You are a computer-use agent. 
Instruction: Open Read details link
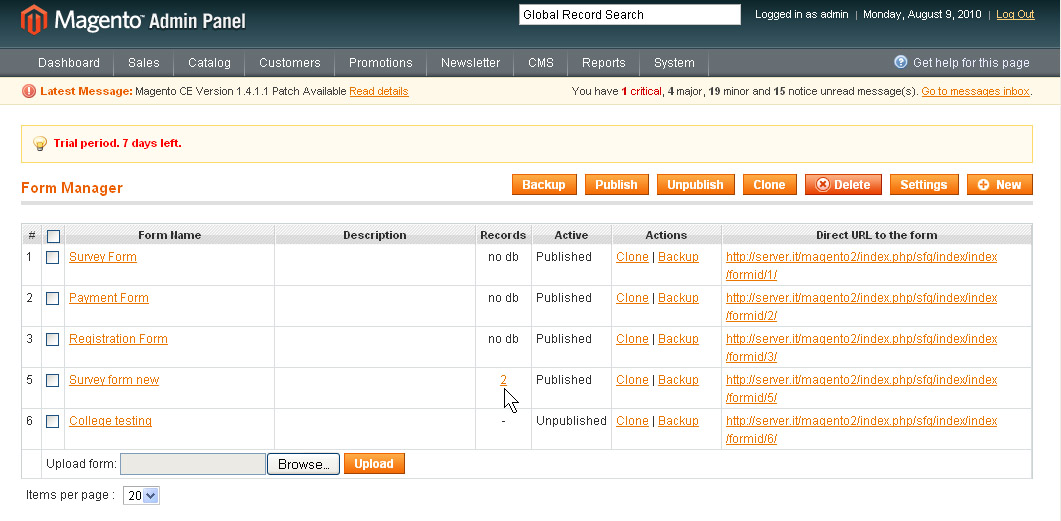379,91
